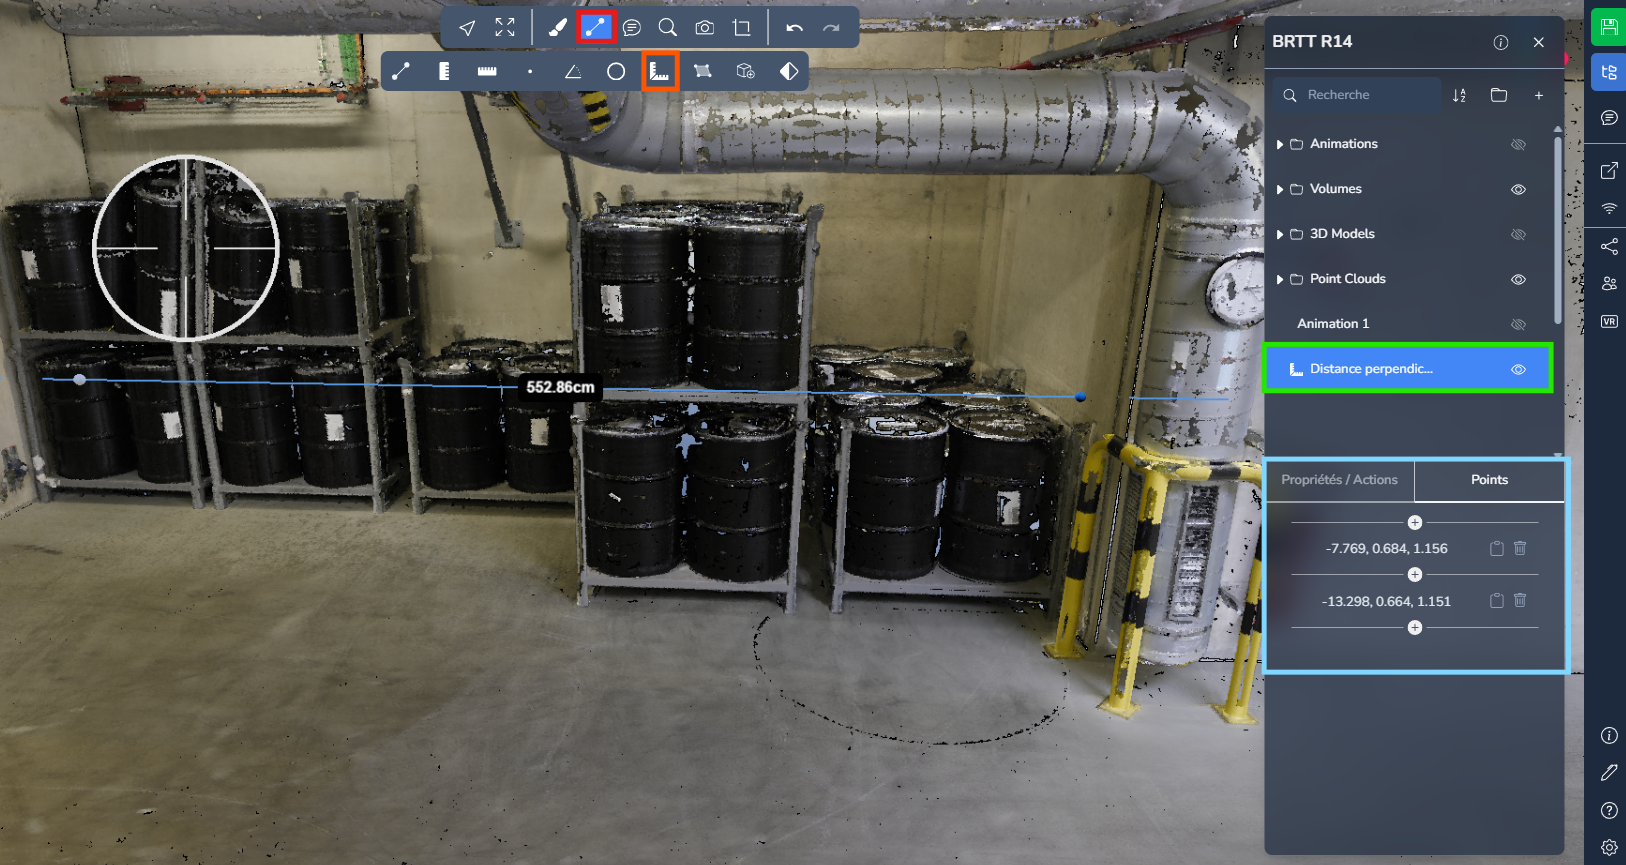This screenshot has width=1626, height=865.
Task: Click the undo arrow in toolbar
Action: tap(794, 28)
